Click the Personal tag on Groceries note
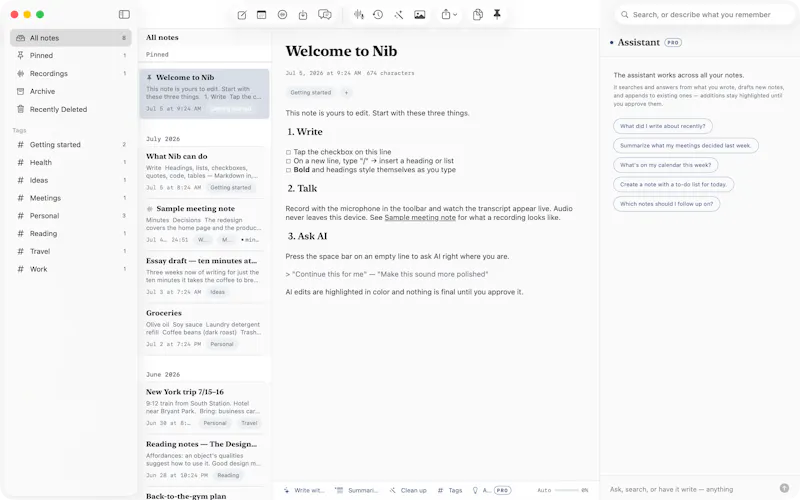800x500 pixels. click(222, 344)
